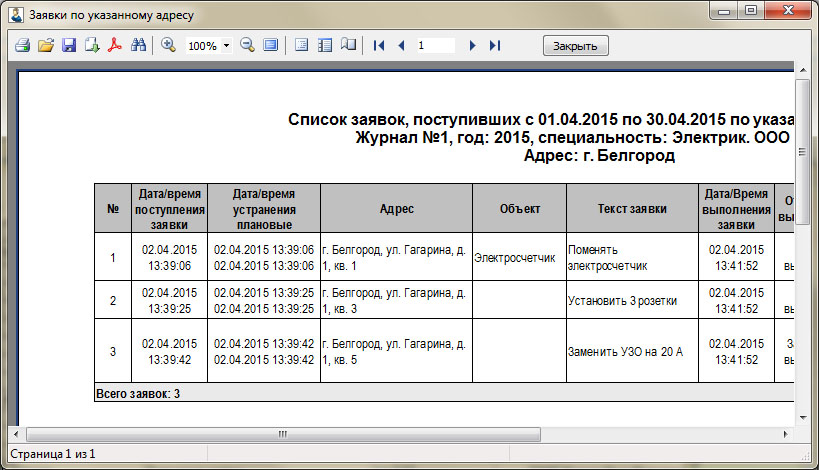Screen dimensions: 819x470
Task: Open the thumbnails view icon
Action: tap(325, 45)
